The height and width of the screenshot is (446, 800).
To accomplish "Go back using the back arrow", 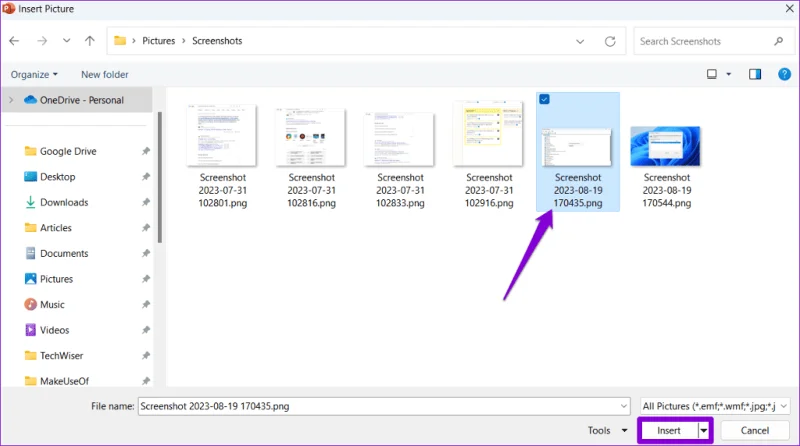I will [14, 41].
